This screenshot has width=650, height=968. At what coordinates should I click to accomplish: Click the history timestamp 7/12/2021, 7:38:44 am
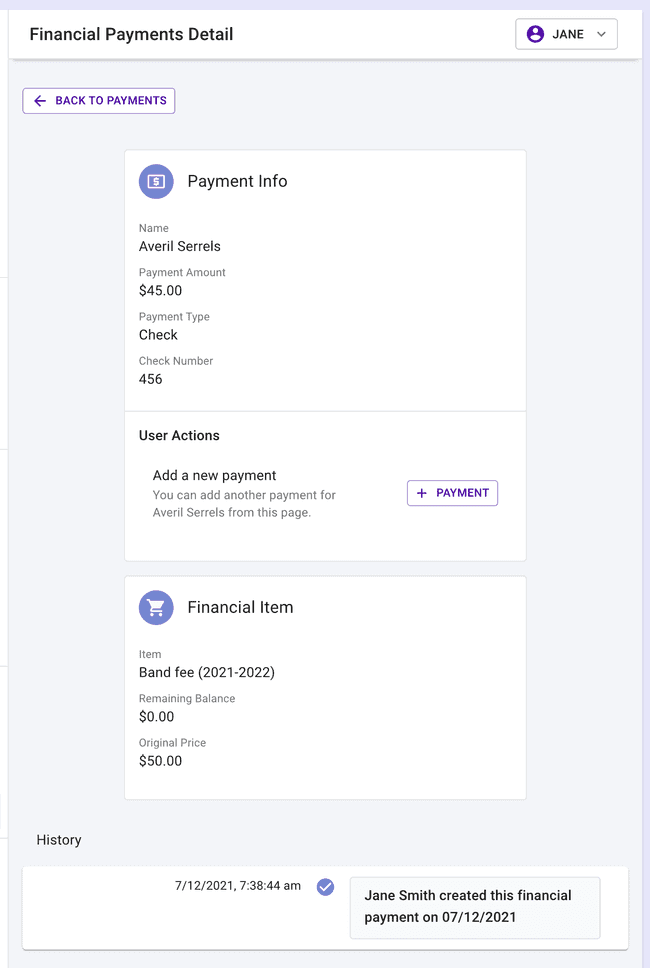[x=237, y=886]
